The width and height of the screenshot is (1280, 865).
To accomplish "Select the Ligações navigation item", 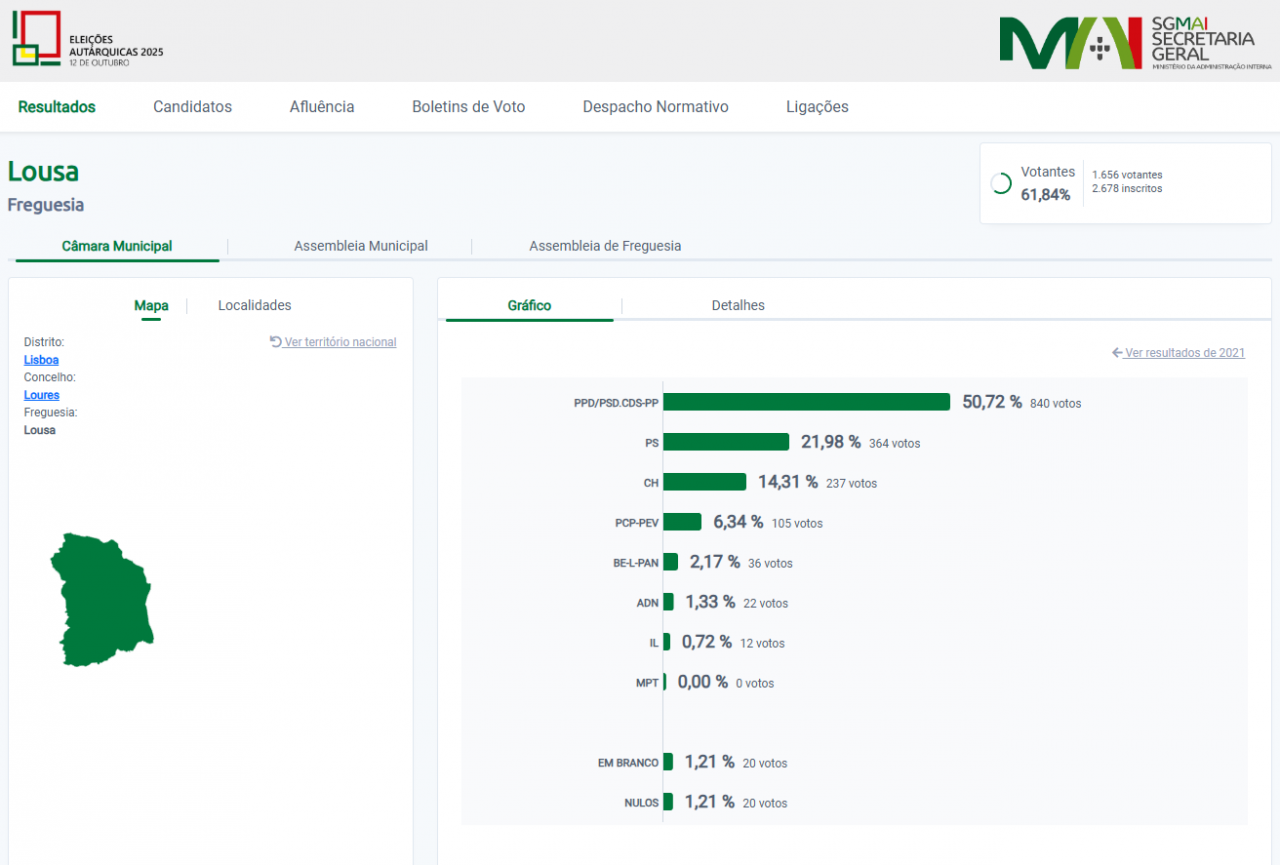I will click(817, 107).
